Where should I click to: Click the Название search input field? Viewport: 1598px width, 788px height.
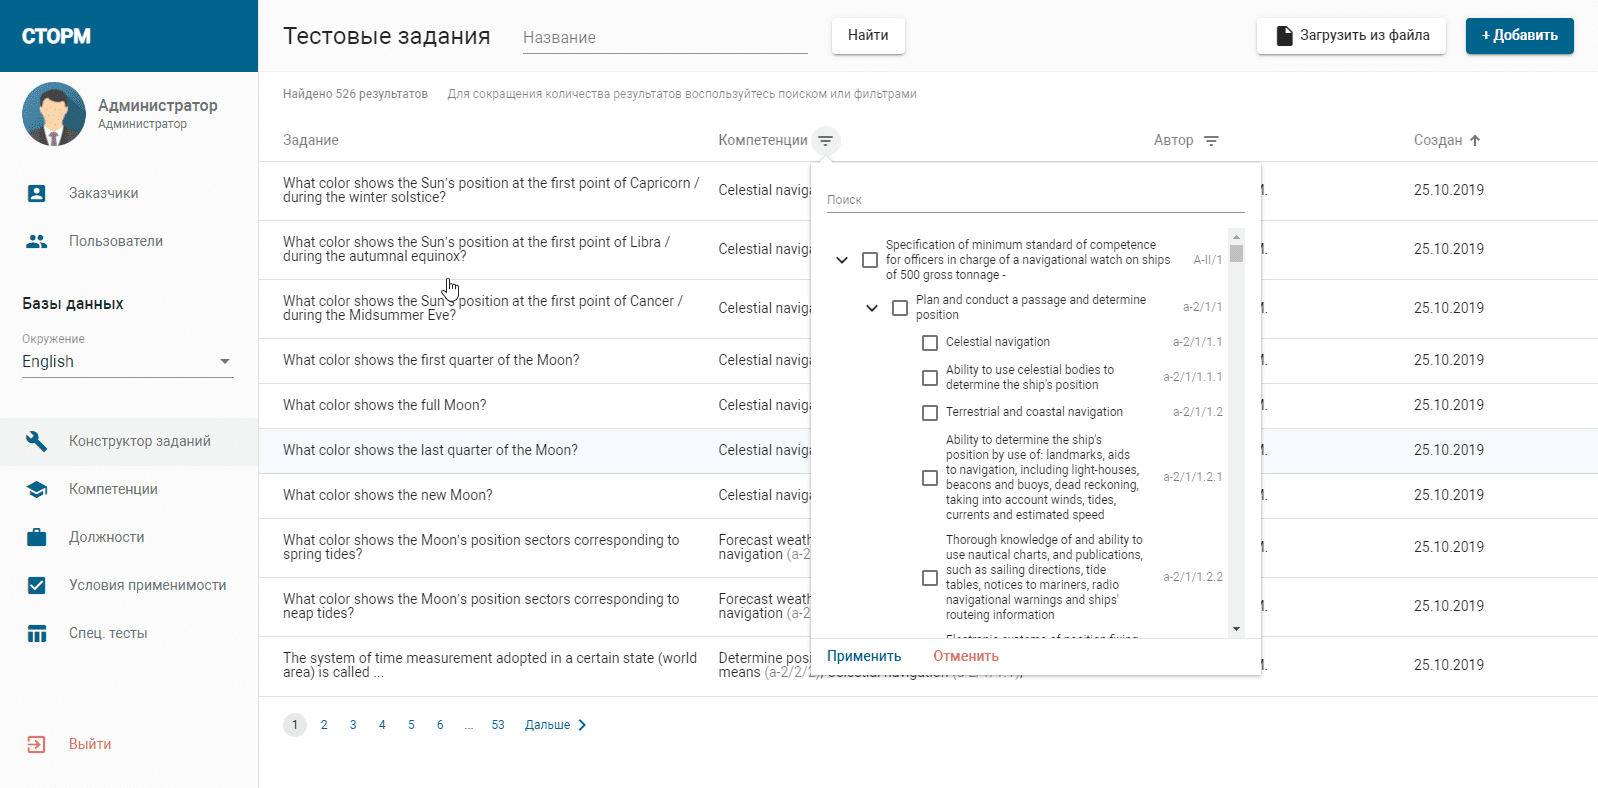[664, 38]
